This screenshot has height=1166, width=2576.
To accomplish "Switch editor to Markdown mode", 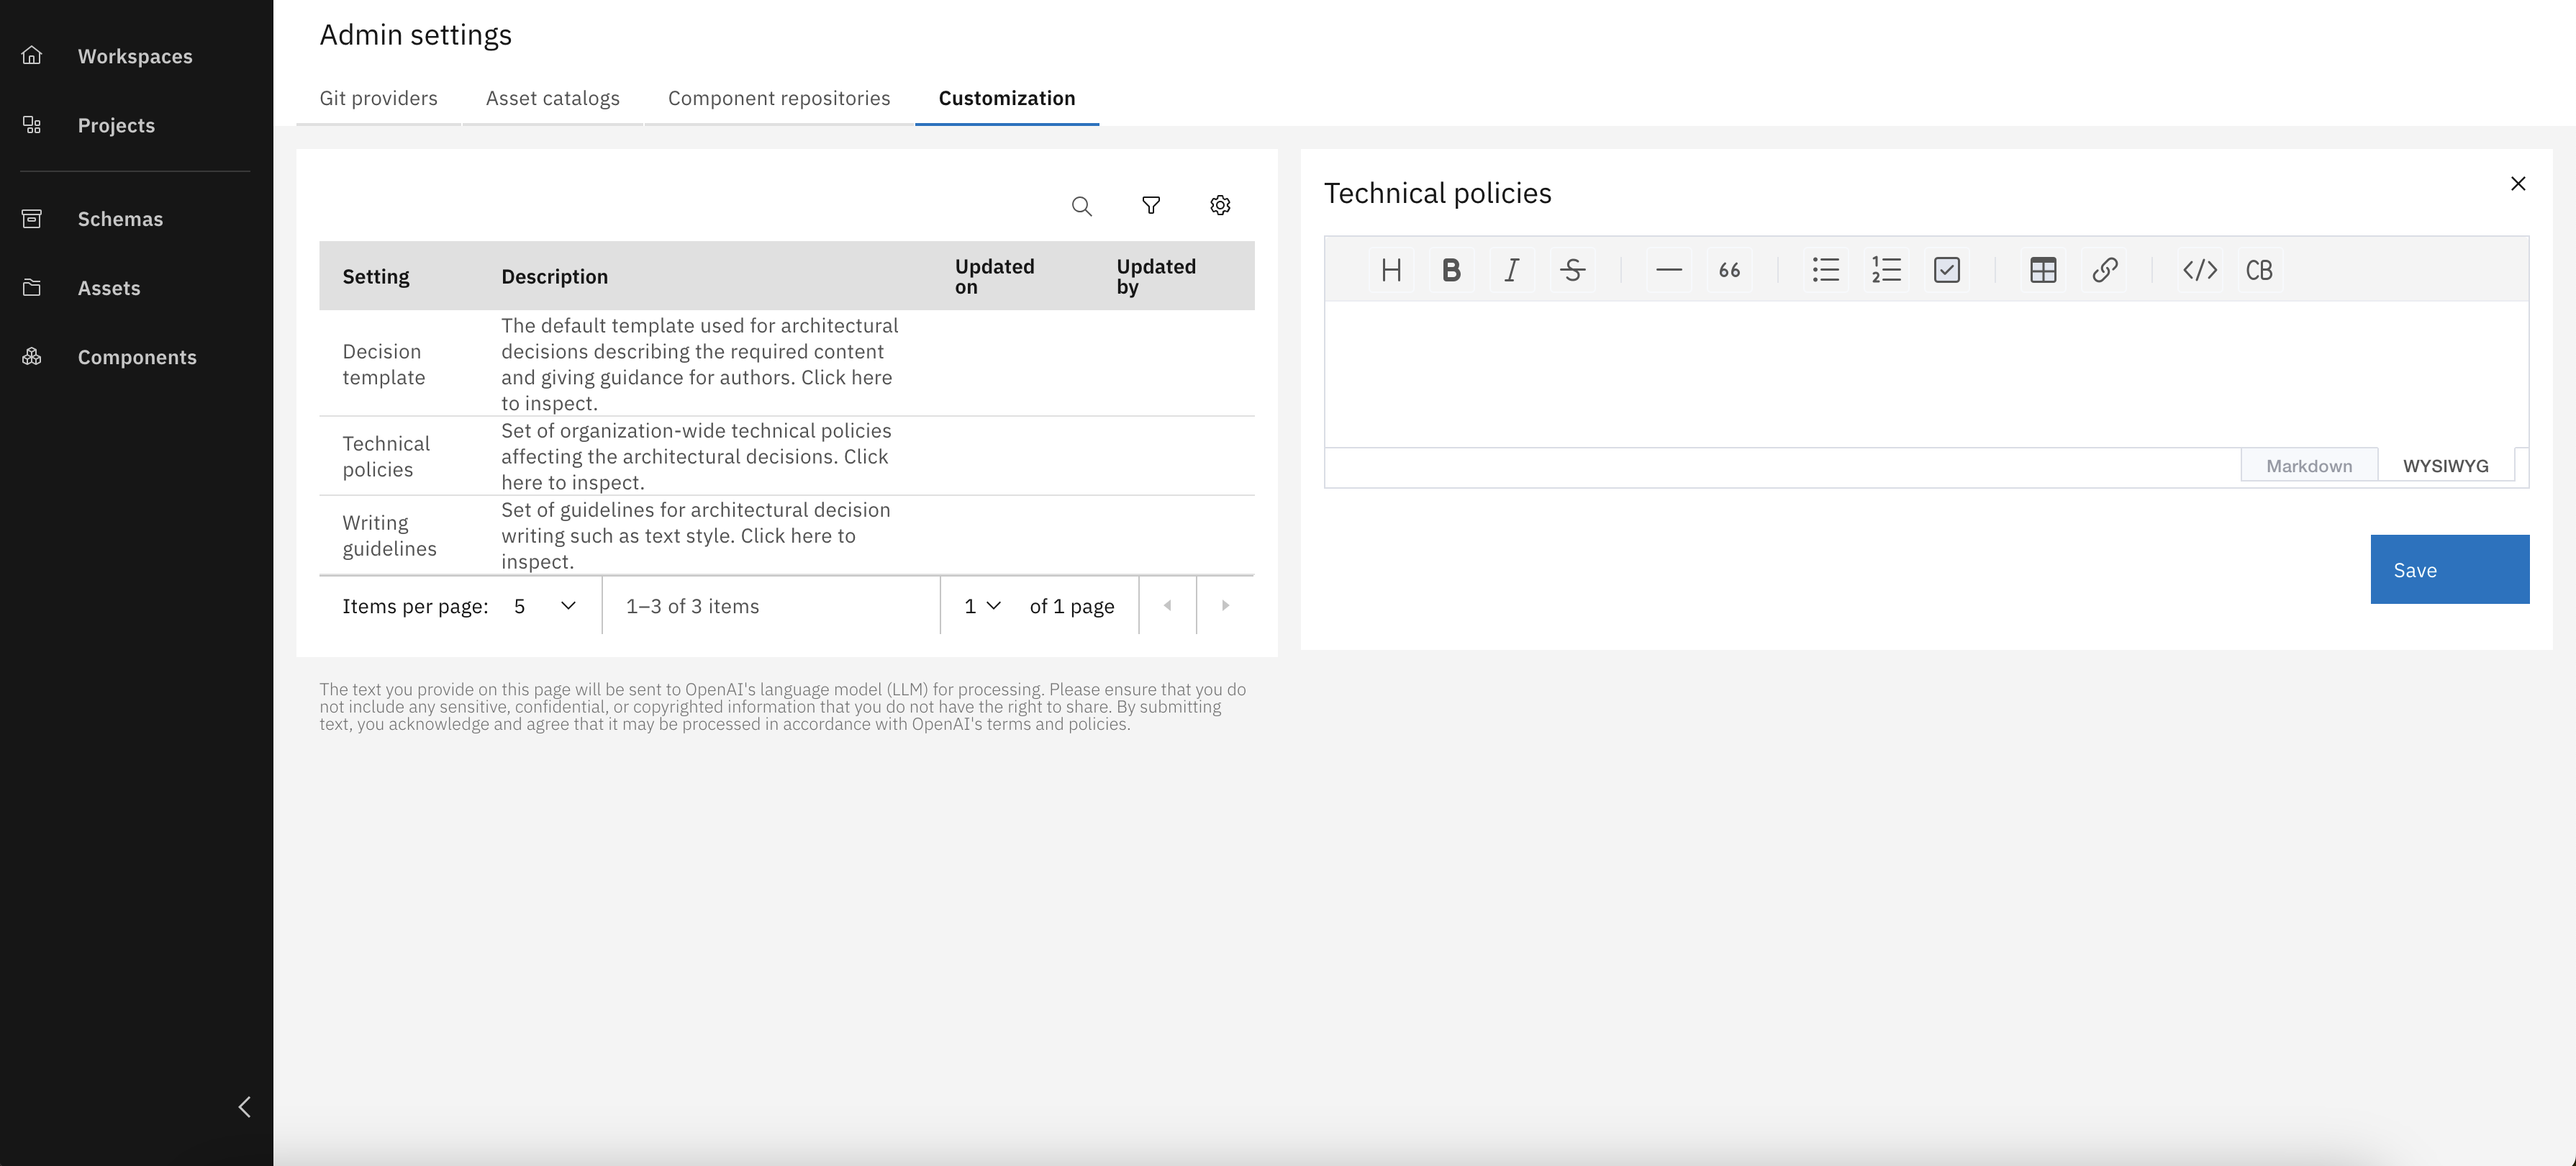I will [x=2308, y=466].
